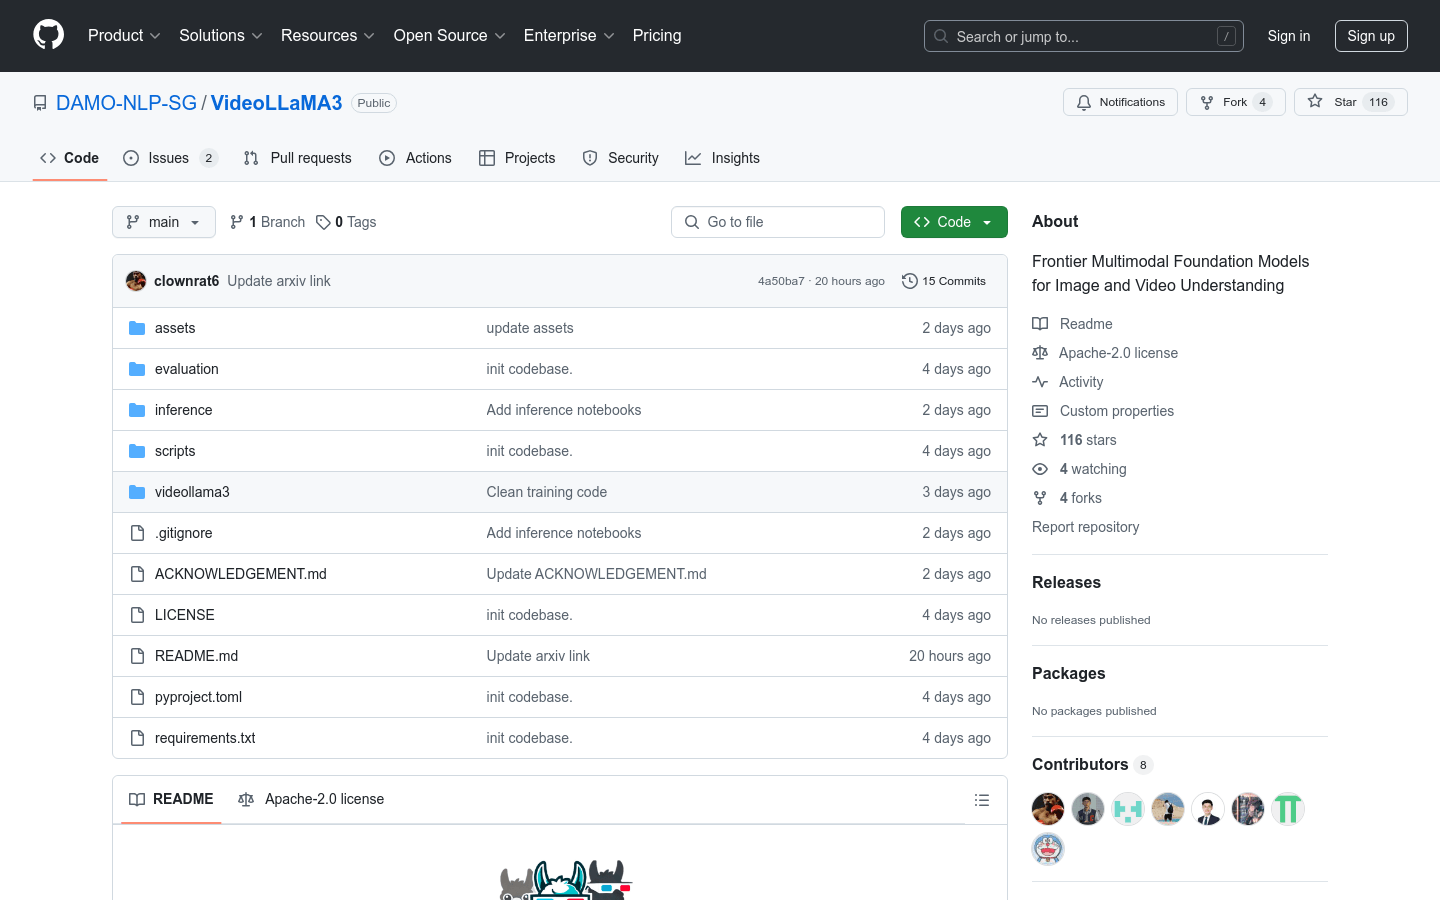Screen dimensions: 1440x900
Task: Fork the repository
Action: [1234, 102]
